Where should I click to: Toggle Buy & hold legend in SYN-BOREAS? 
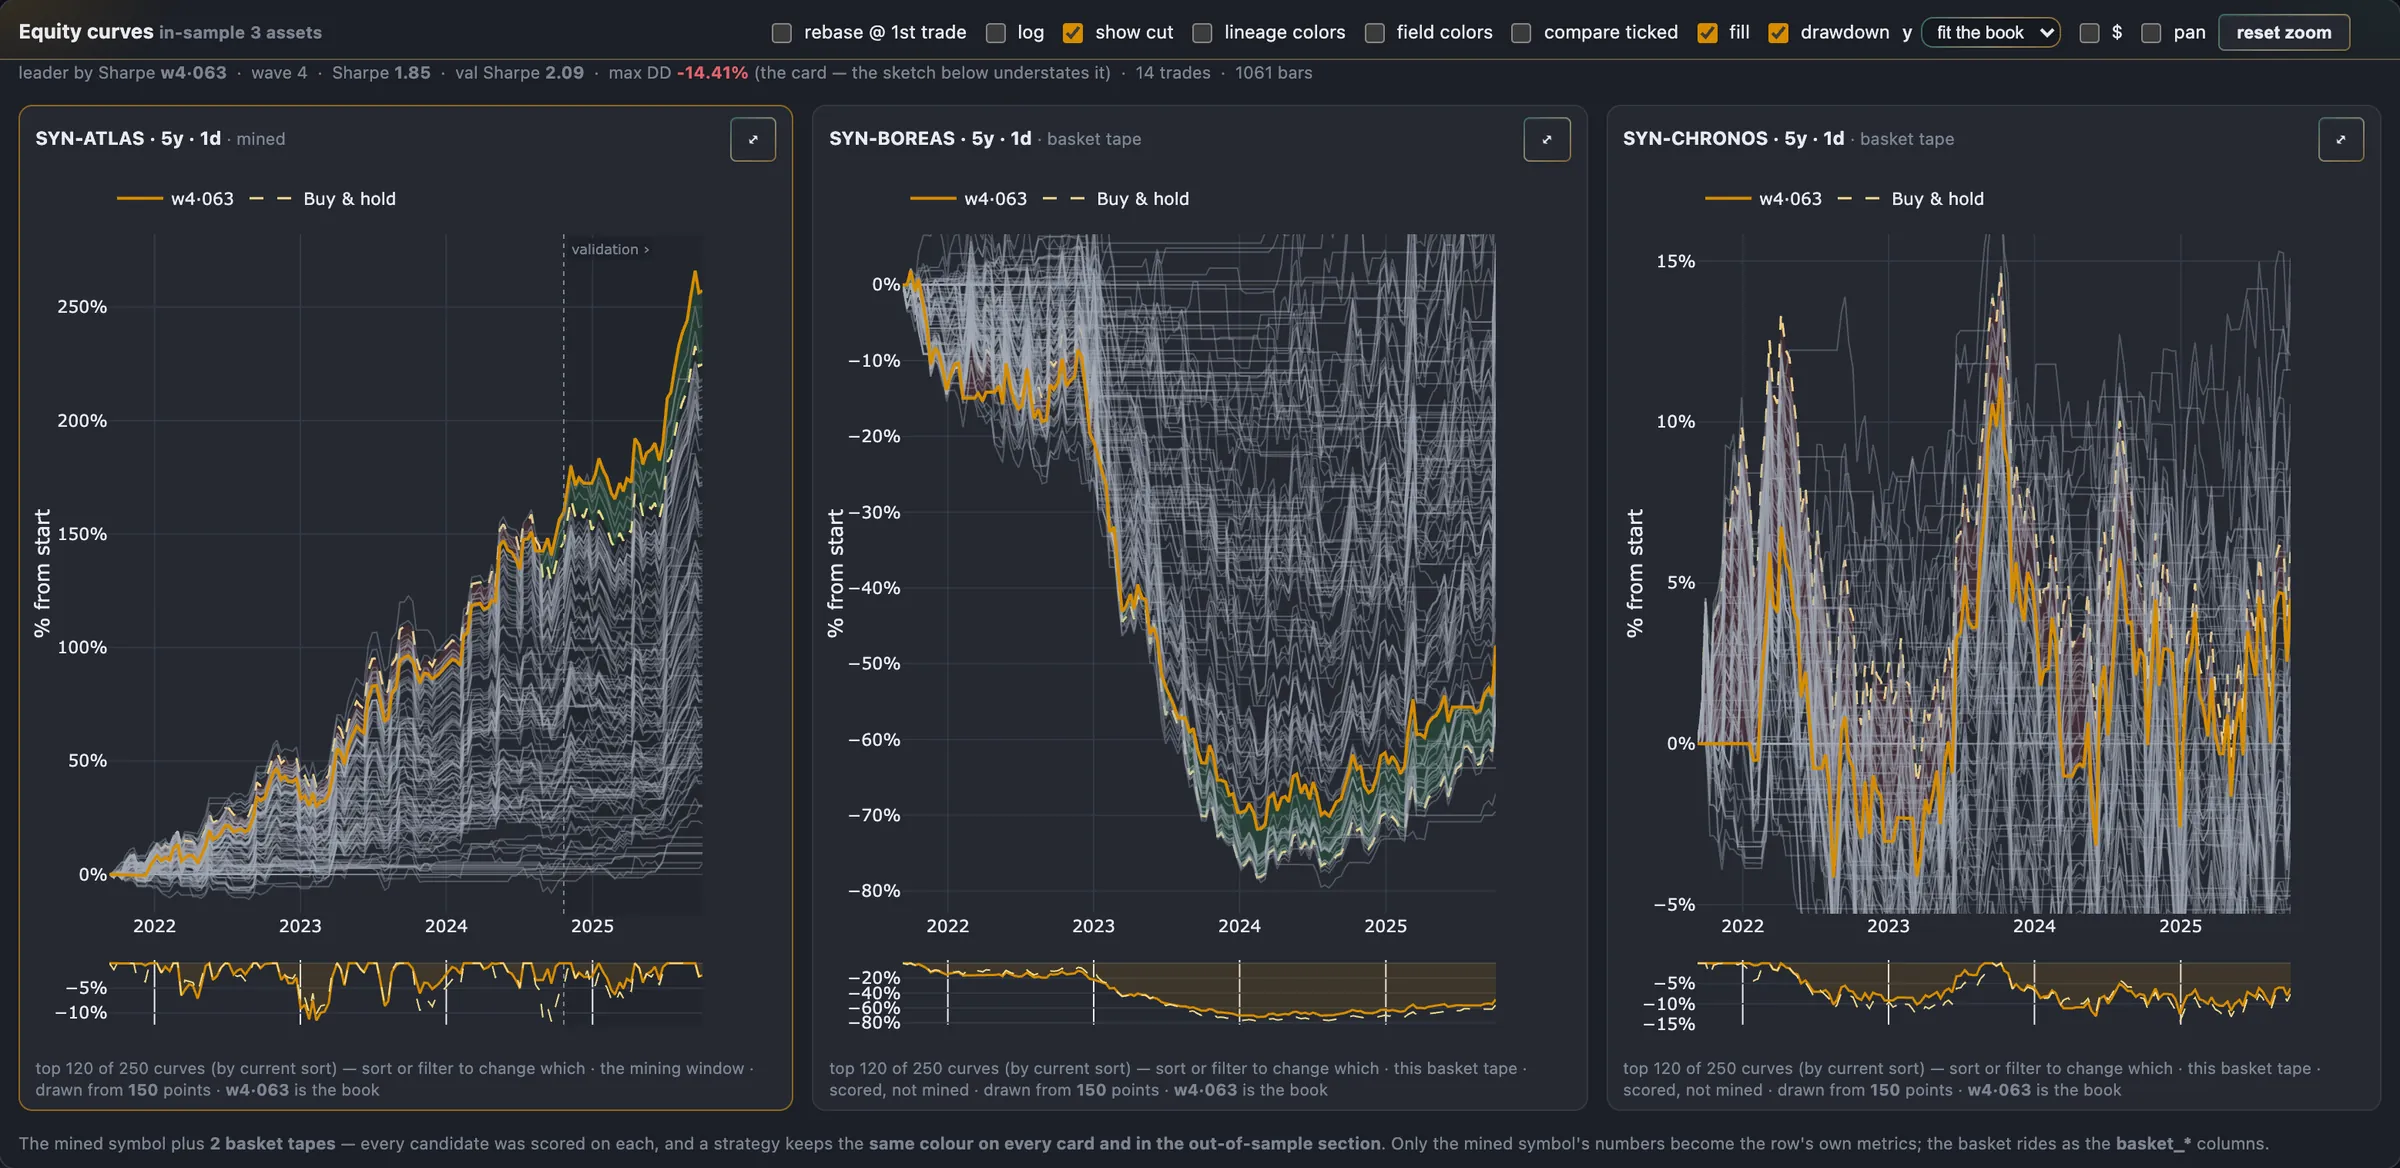[1115, 199]
